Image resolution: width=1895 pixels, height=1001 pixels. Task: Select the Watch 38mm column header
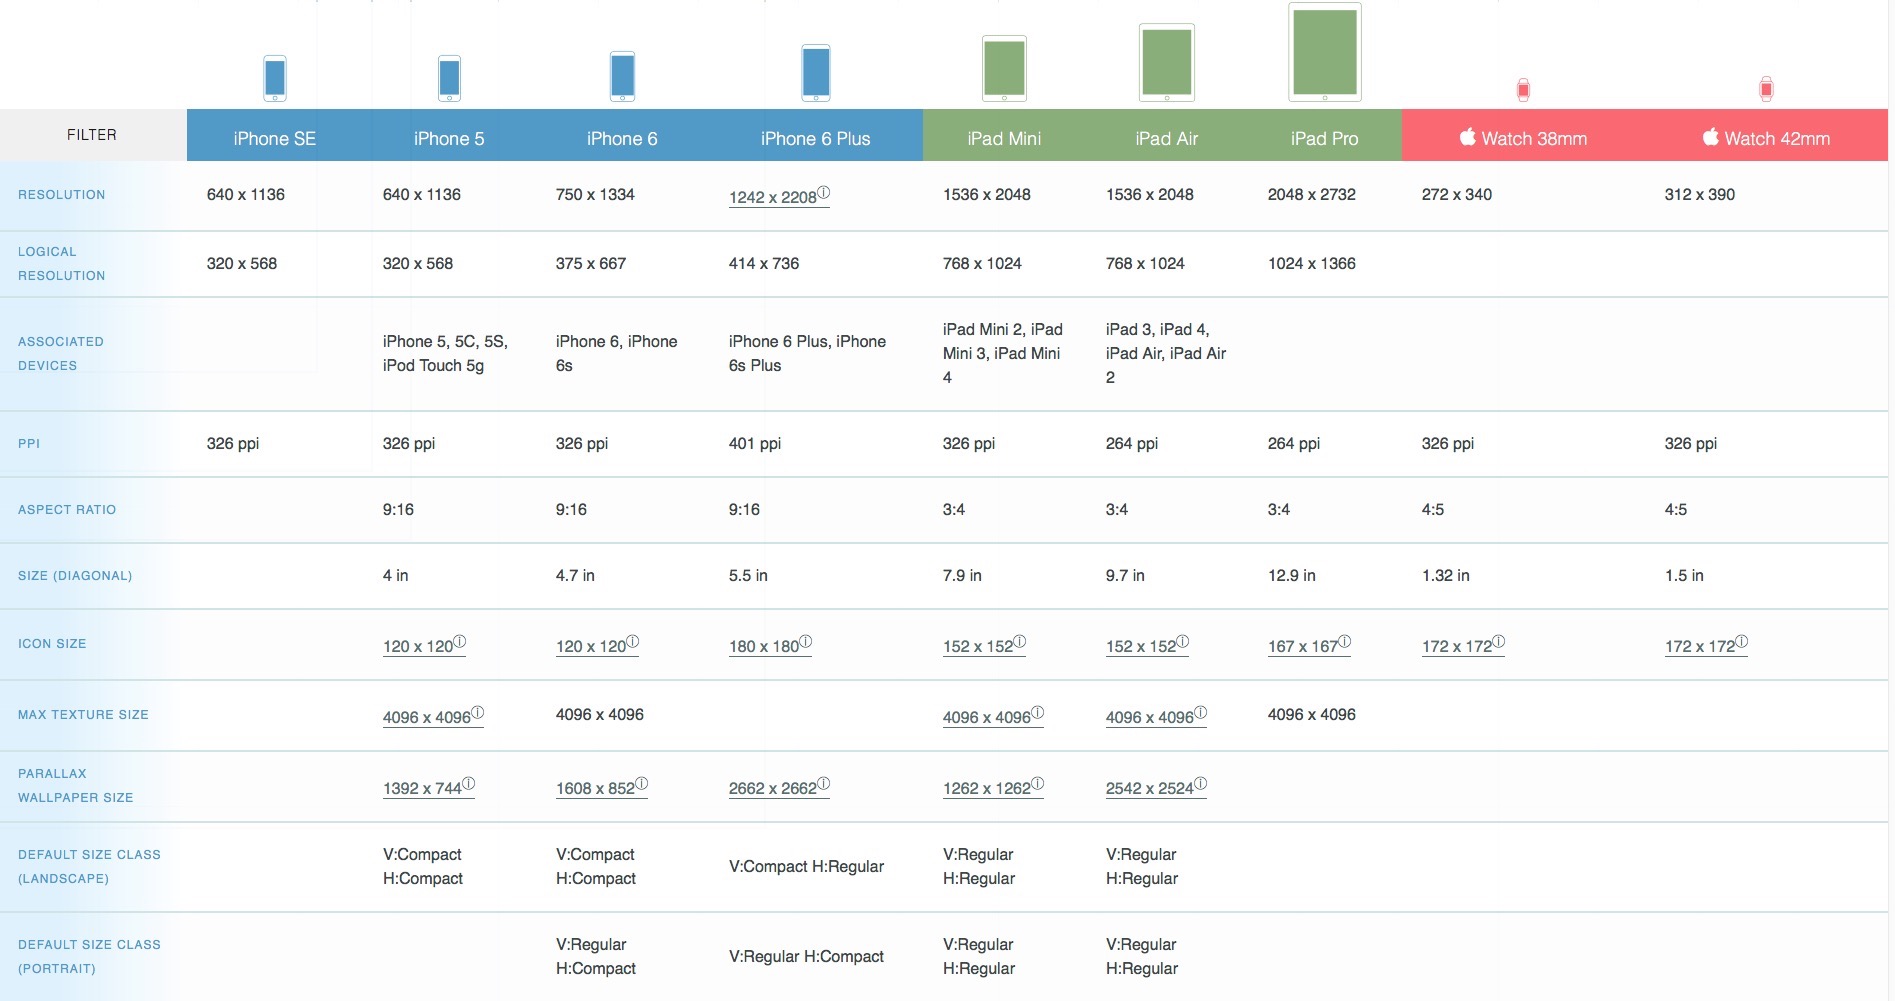pos(1523,139)
